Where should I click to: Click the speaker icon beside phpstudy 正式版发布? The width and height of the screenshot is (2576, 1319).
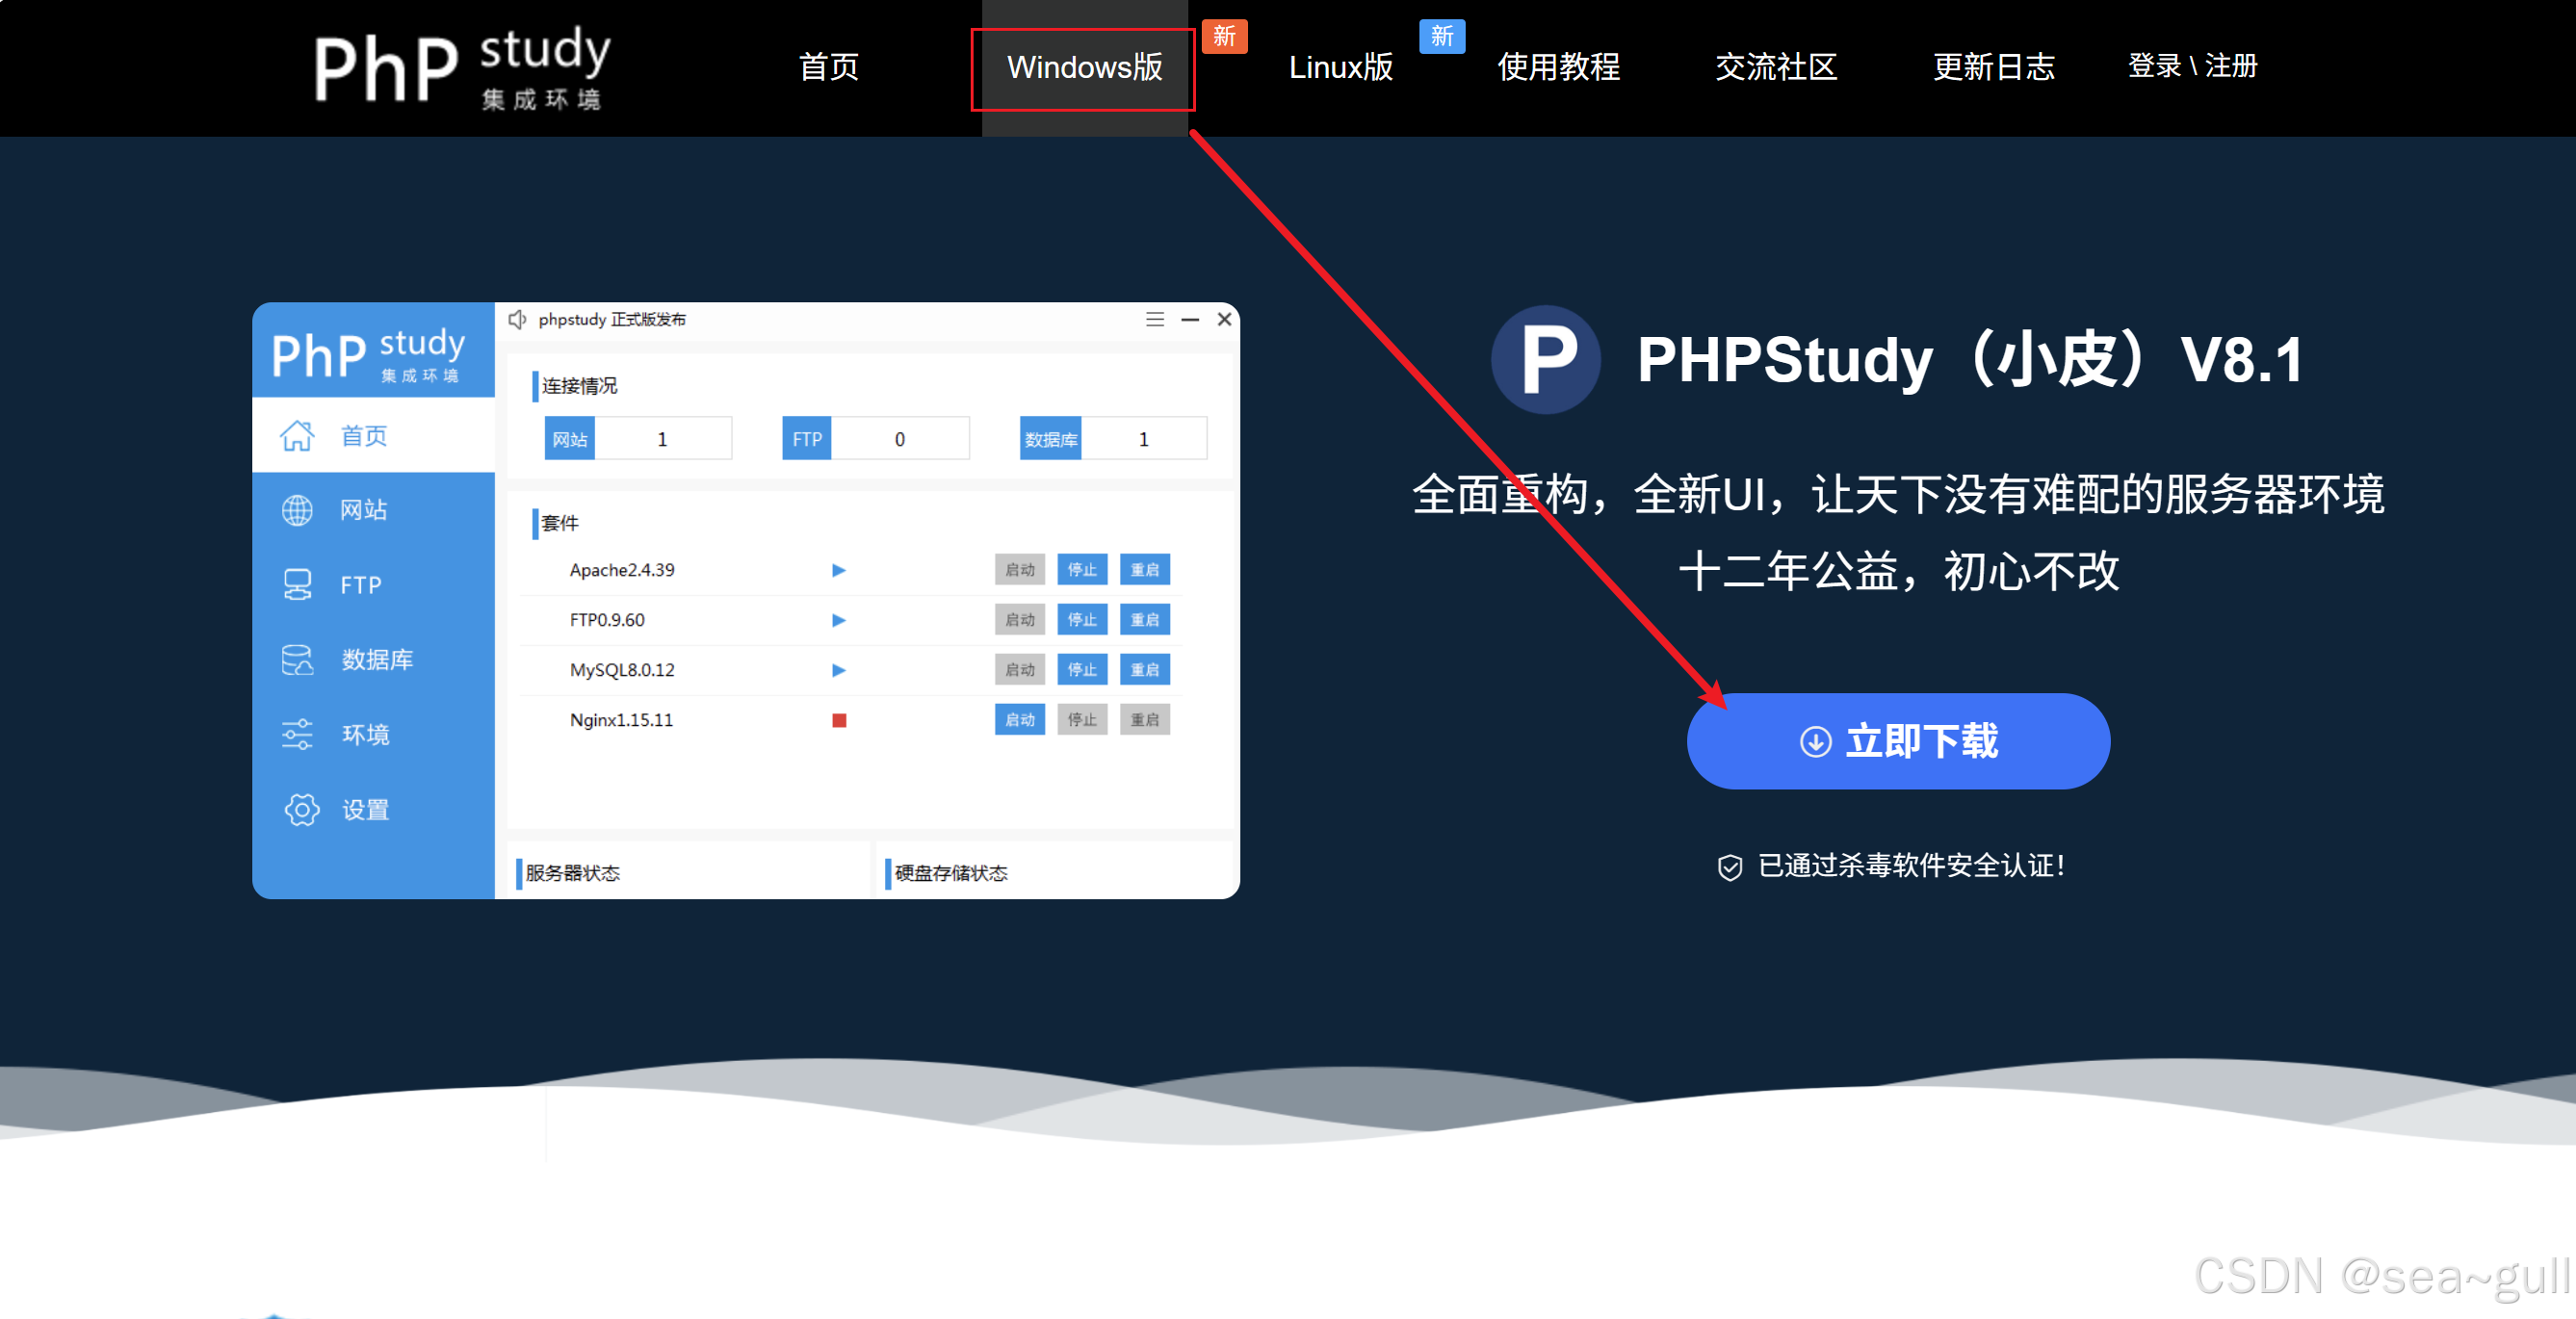(517, 319)
